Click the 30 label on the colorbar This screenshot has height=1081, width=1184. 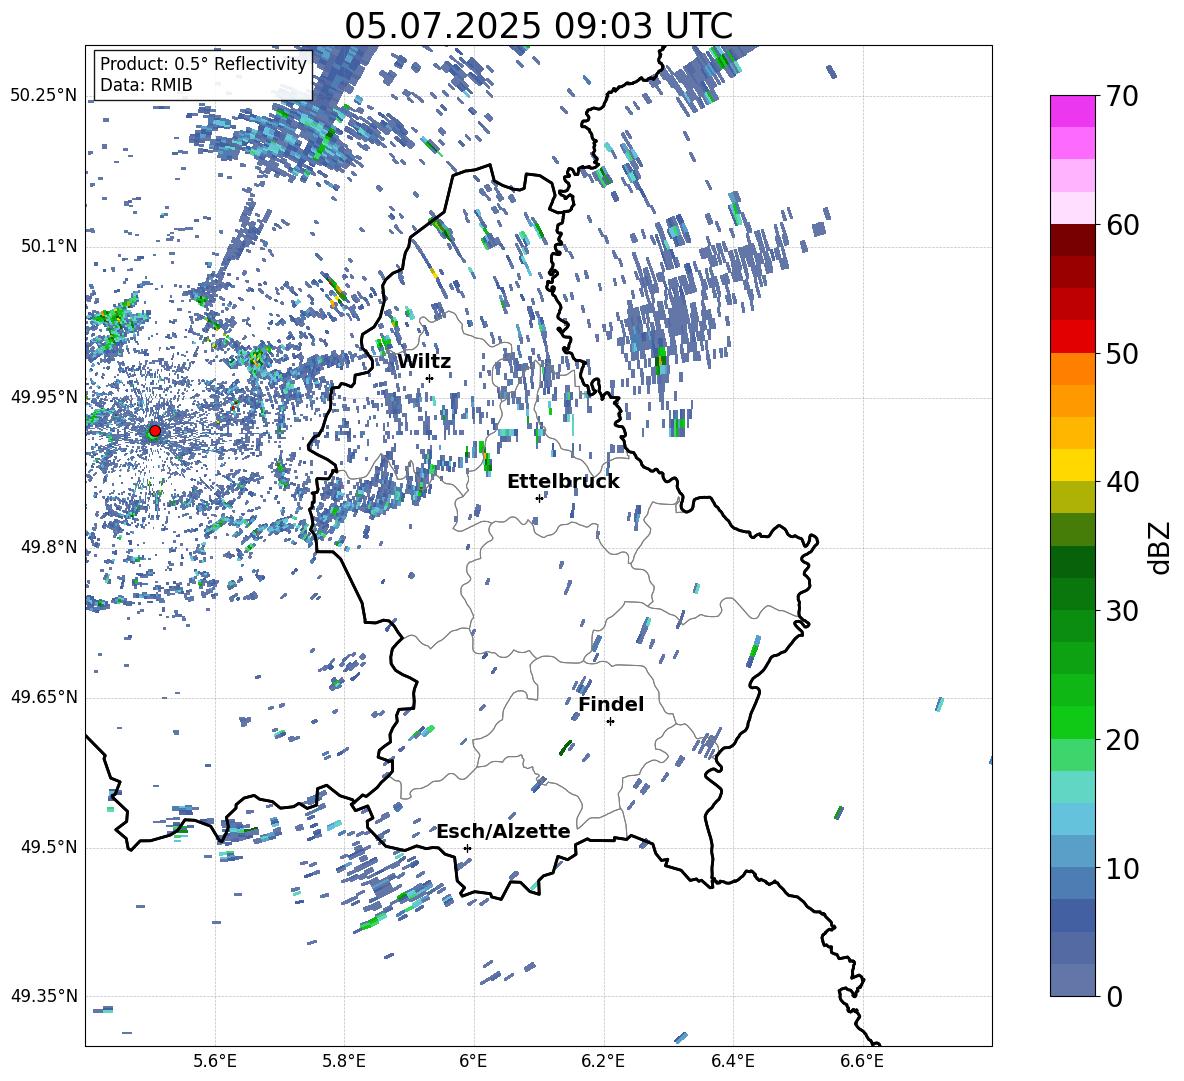point(1122,610)
